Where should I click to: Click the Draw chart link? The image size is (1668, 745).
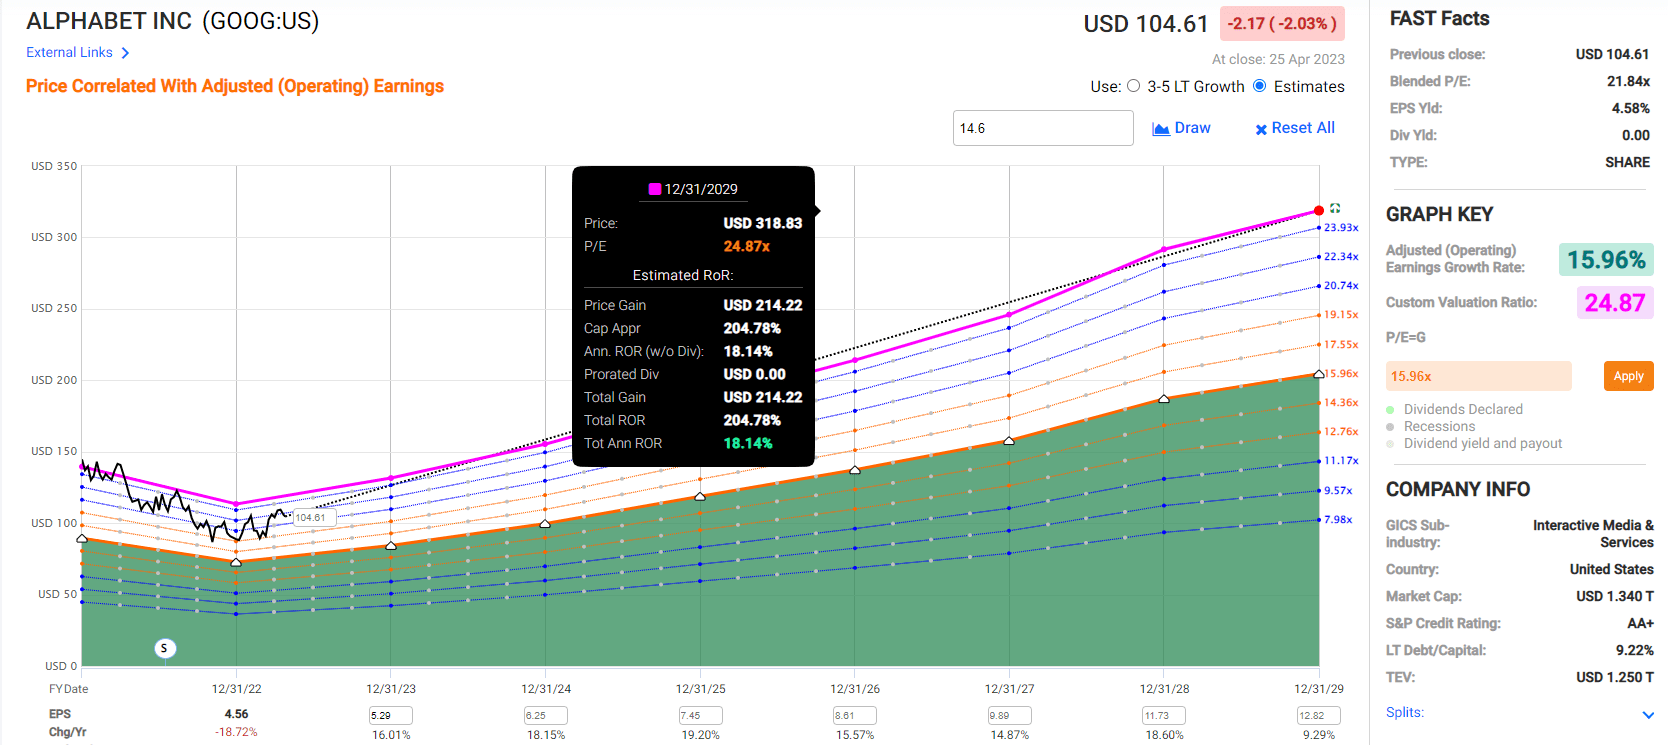[x=1181, y=128]
